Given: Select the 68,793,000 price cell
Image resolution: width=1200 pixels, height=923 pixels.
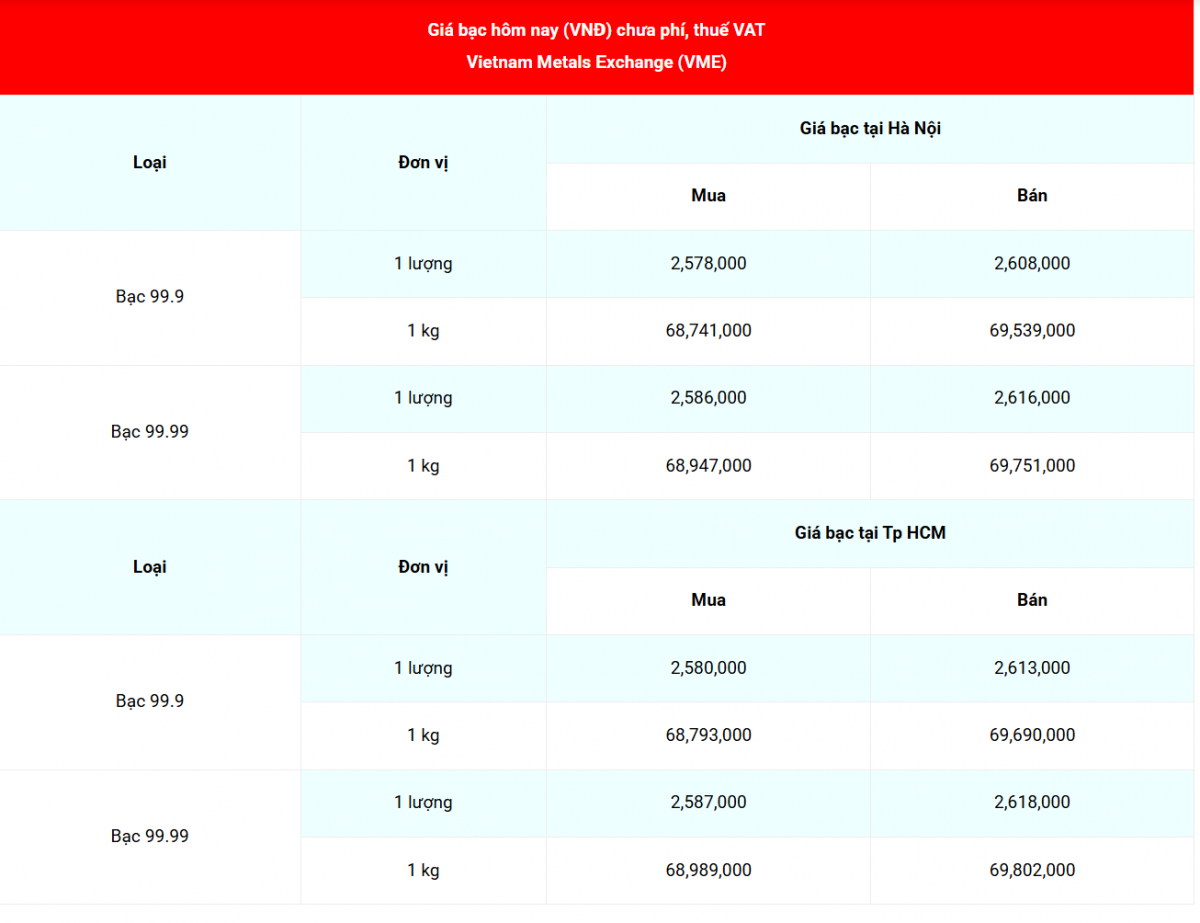Looking at the screenshot, I should [708, 736].
